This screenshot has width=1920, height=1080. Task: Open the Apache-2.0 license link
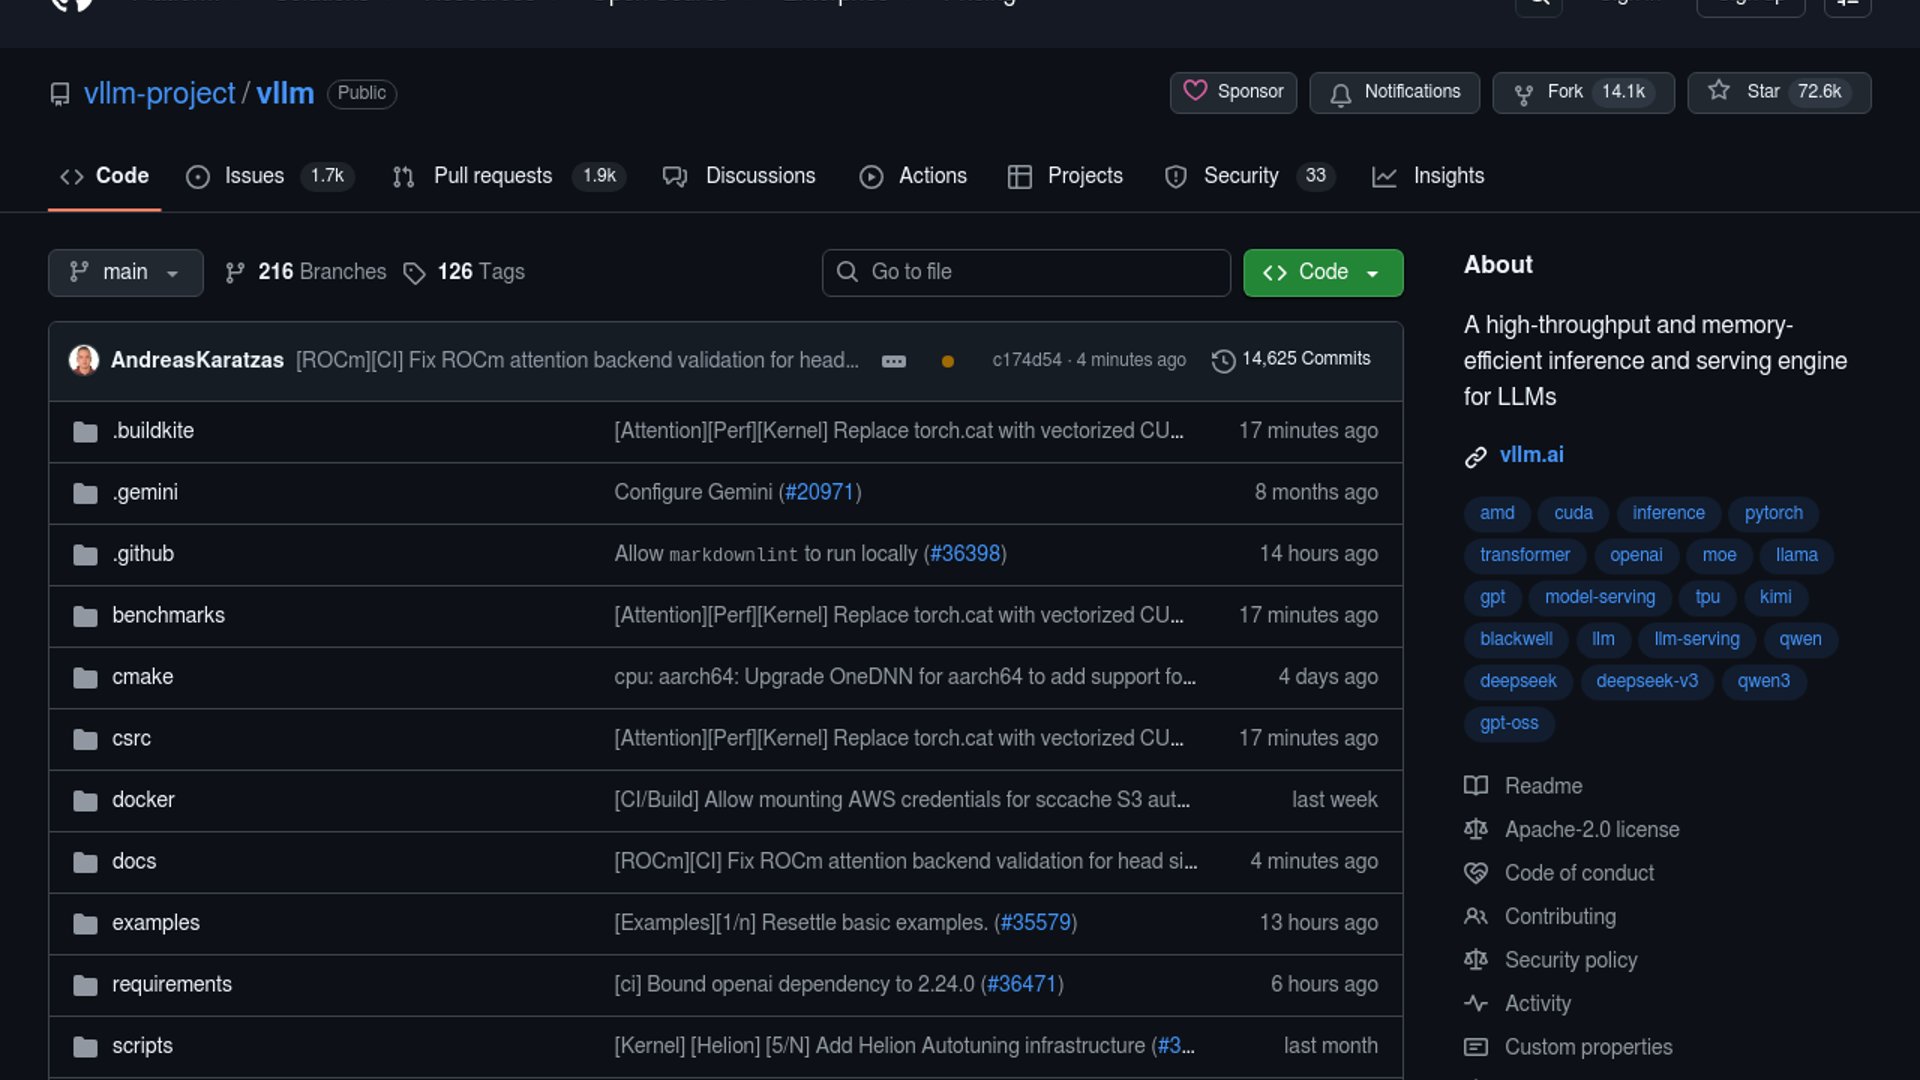pos(1591,830)
